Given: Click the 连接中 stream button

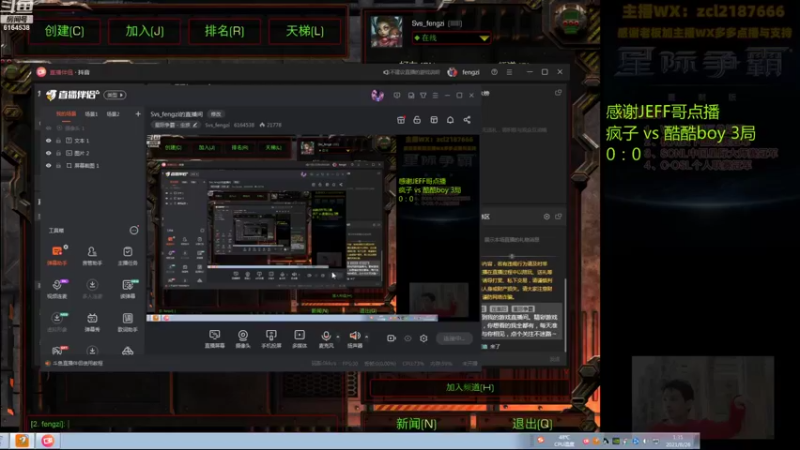Looking at the screenshot, I should tap(454, 338).
